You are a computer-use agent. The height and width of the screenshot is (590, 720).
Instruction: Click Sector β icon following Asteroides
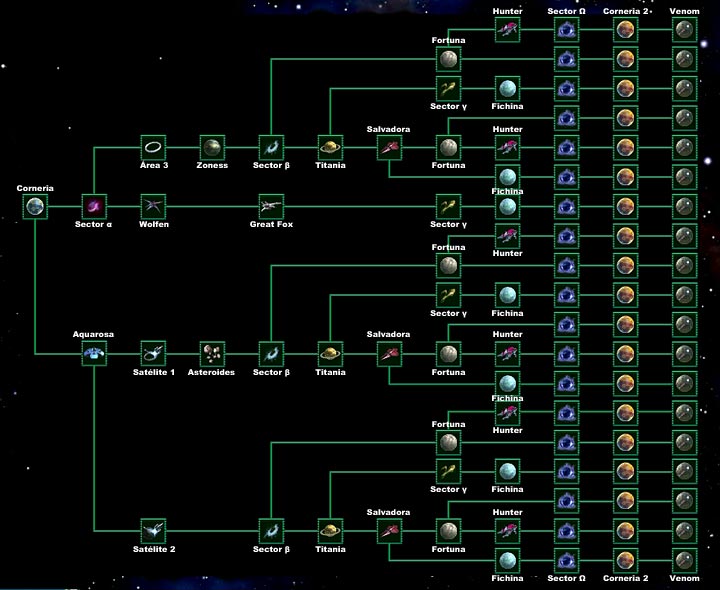(271, 354)
